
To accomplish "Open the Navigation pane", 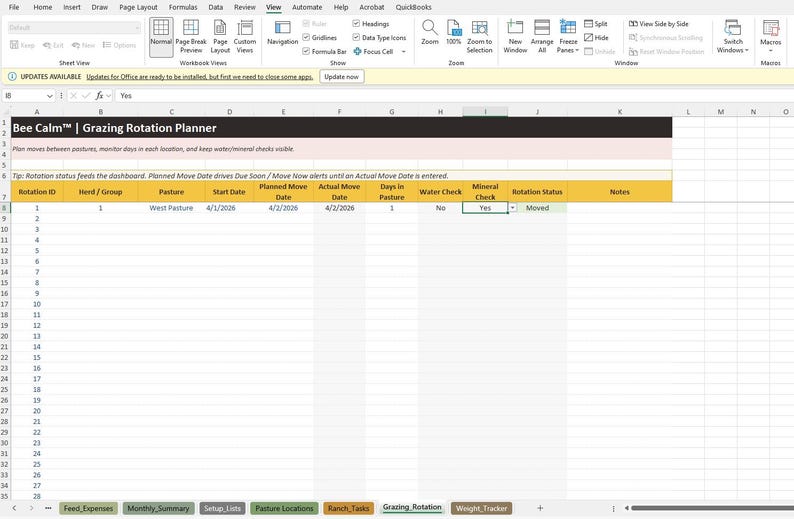I will 282,32.
